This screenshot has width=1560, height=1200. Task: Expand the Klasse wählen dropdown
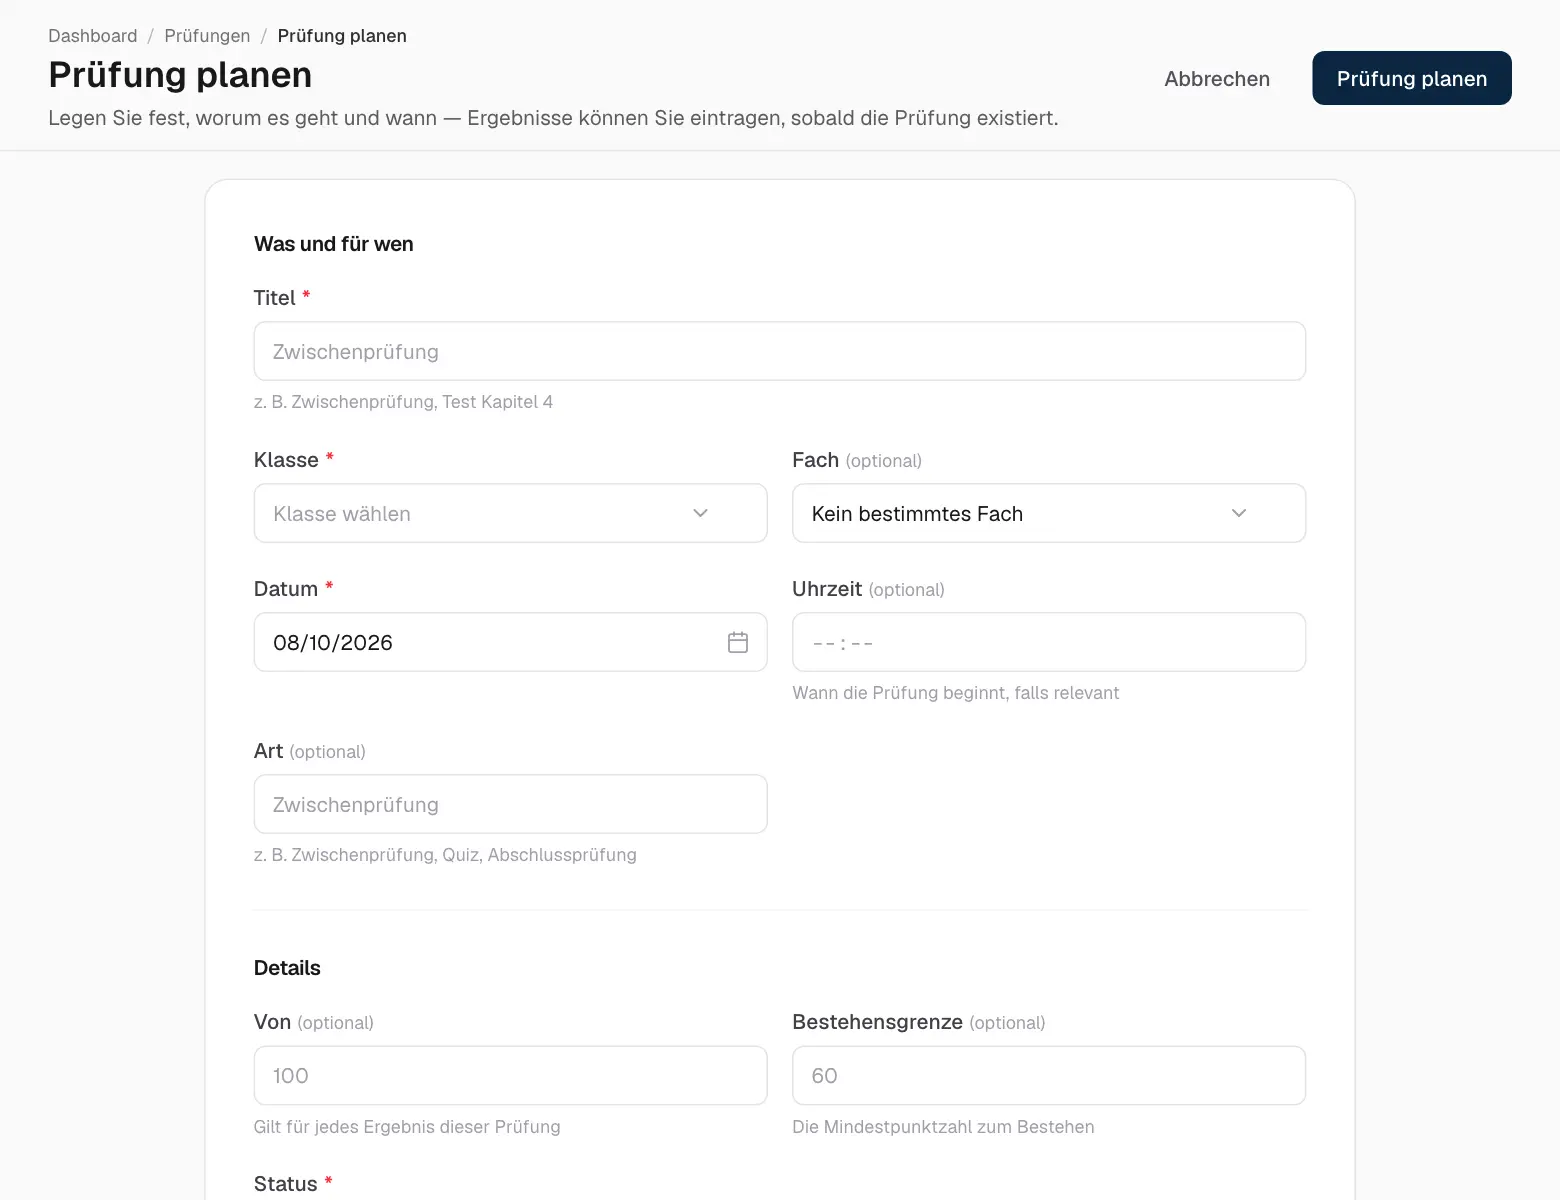(510, 513)
